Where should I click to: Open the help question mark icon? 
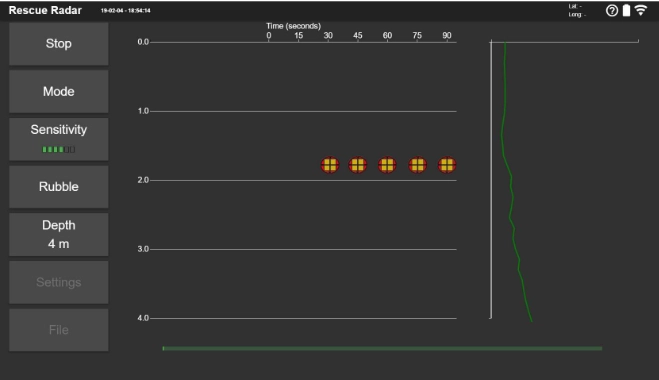coord(612,11)
